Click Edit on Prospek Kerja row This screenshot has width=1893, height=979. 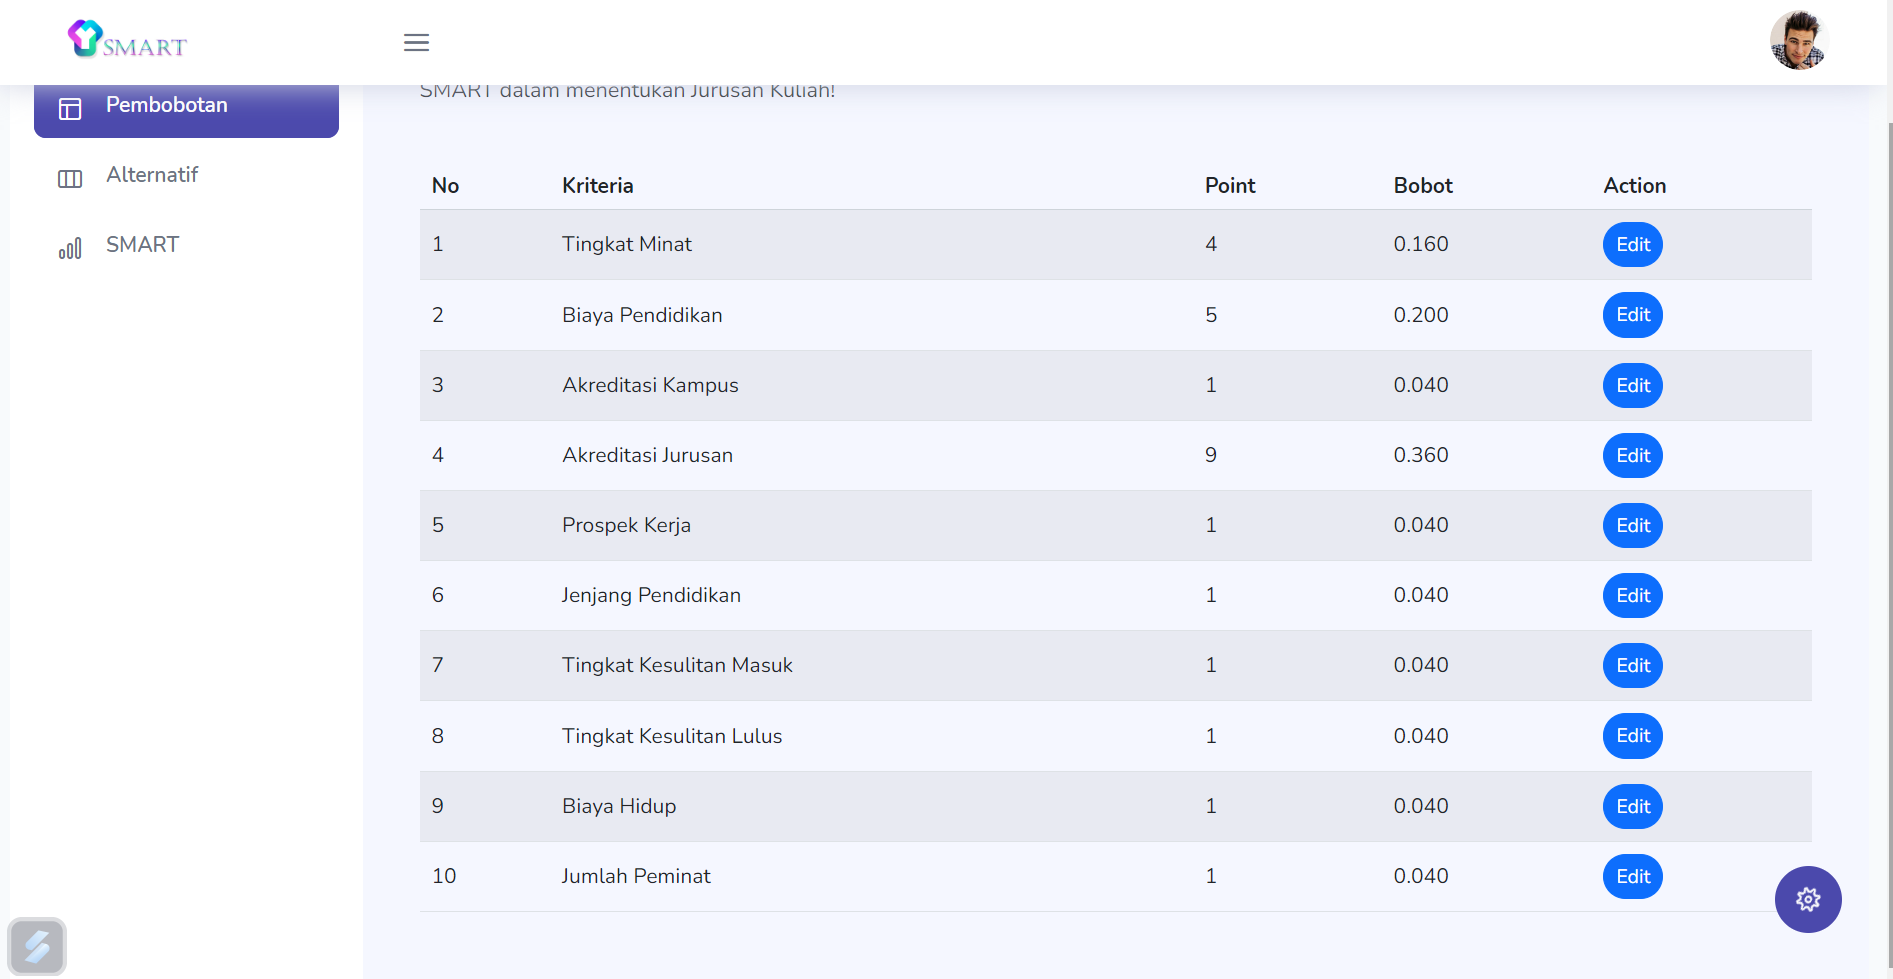pyautogui.click(x=1632, y=526)
